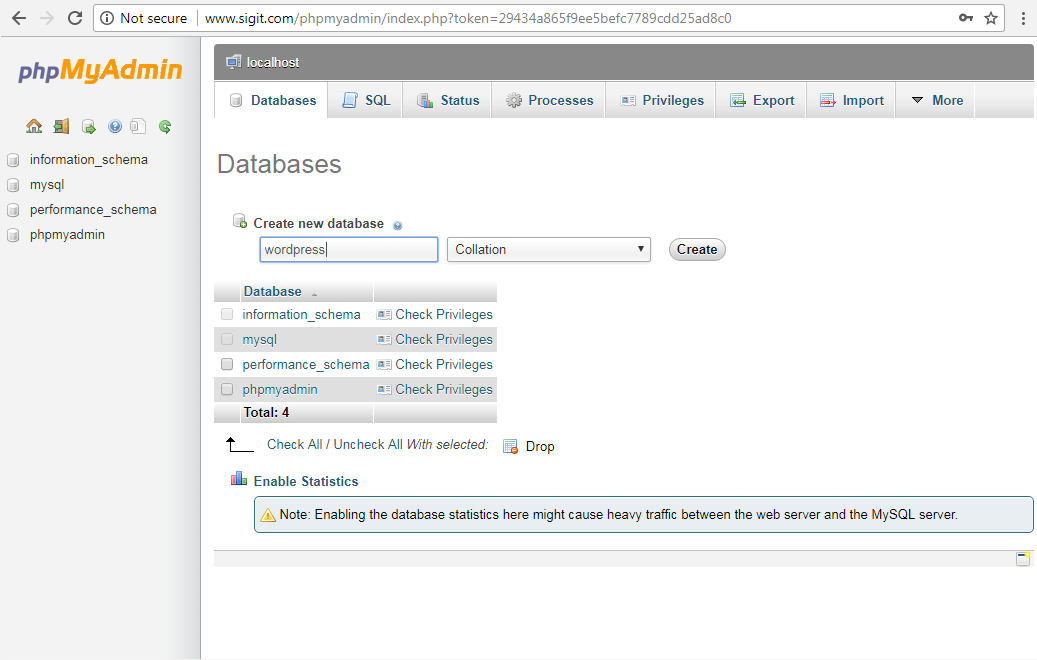Click the new database name field

point(349,250)
